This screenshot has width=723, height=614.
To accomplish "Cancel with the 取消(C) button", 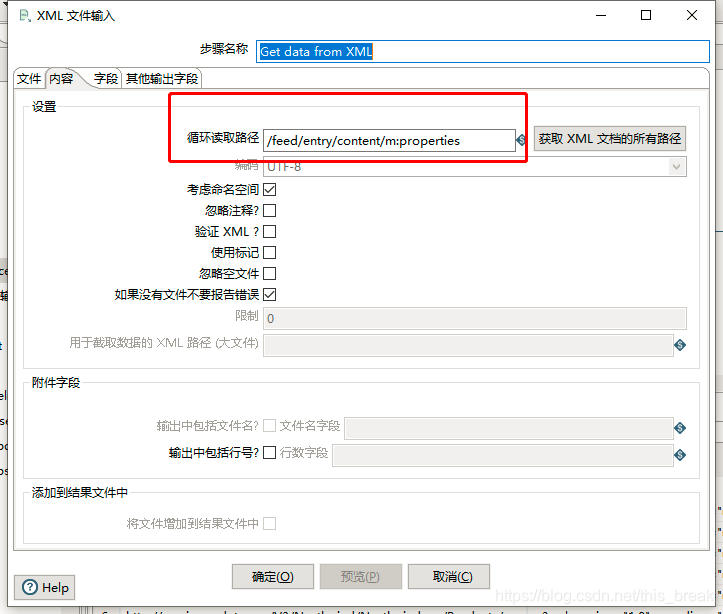I will [x=449, y=577].
